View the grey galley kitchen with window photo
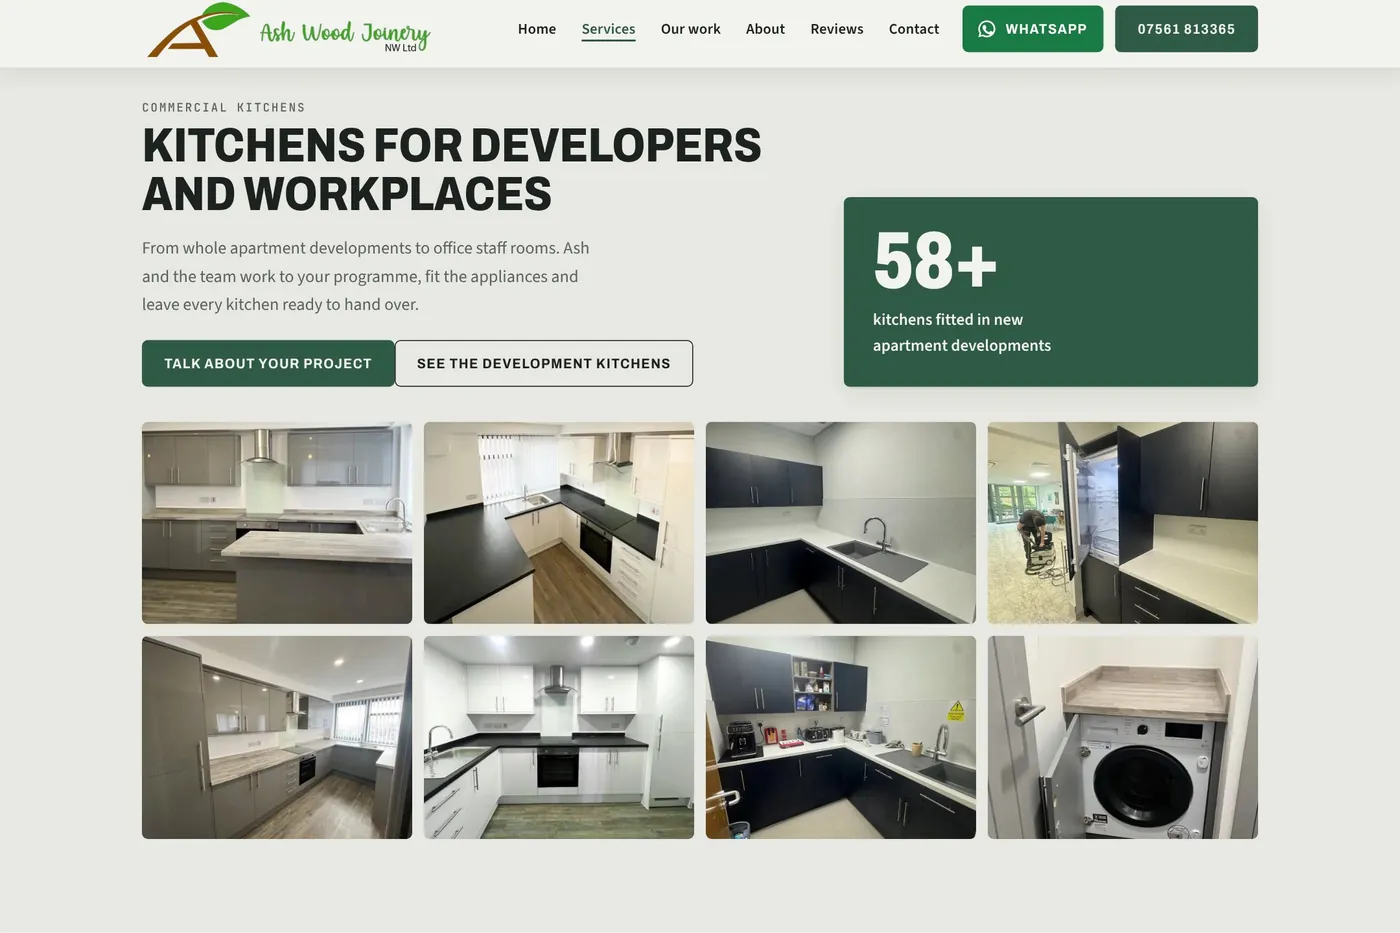 [x=277, y=737]
